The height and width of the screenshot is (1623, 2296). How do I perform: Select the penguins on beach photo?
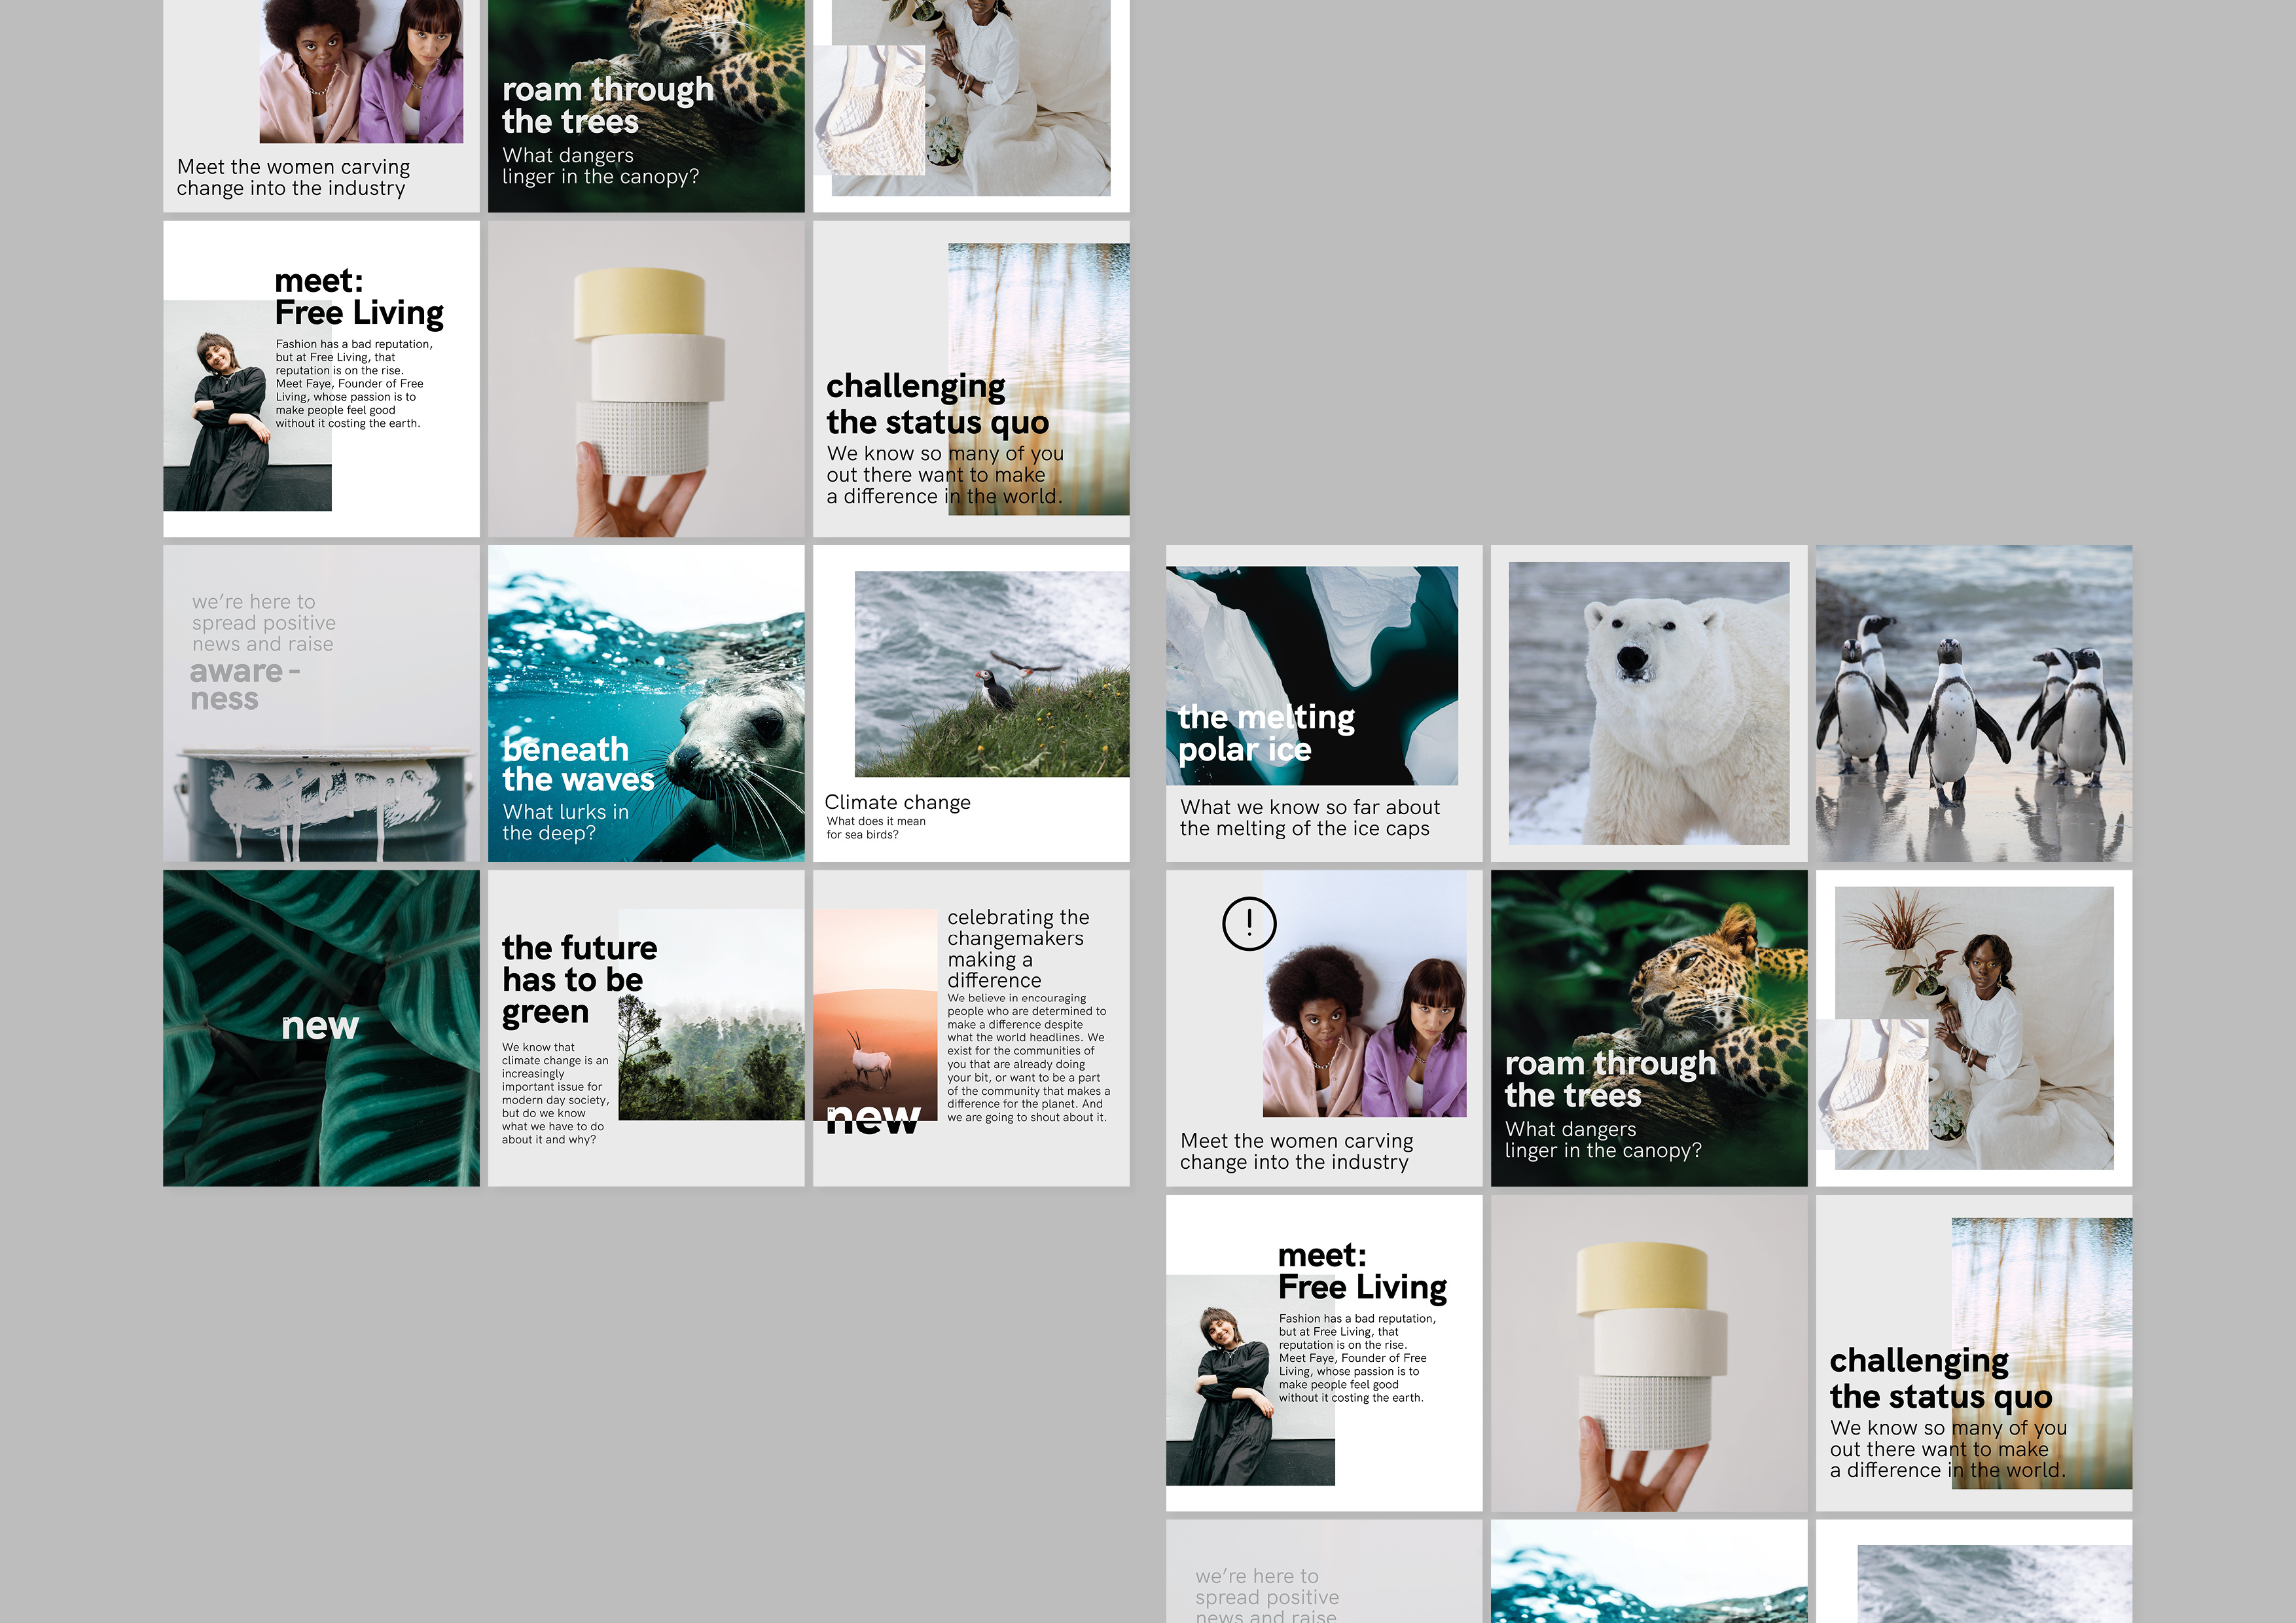(1973, 703)
